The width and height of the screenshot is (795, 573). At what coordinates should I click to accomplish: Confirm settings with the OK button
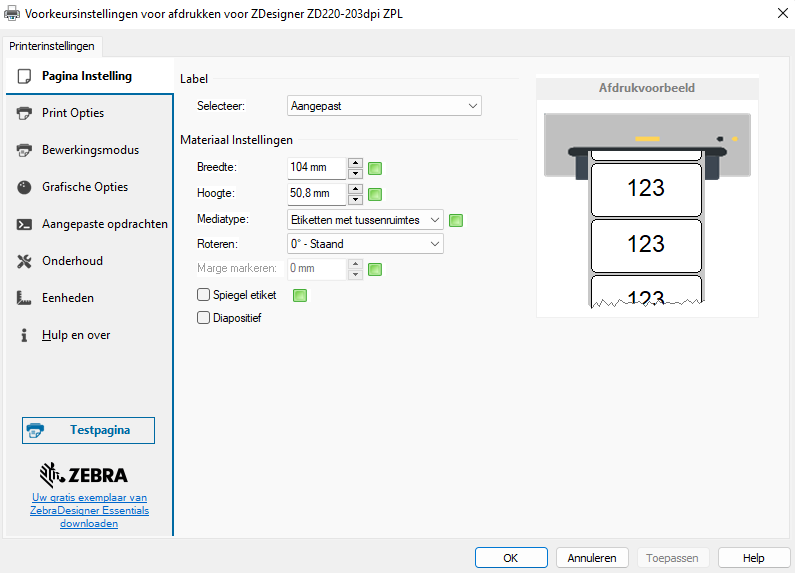coord(511,558)
